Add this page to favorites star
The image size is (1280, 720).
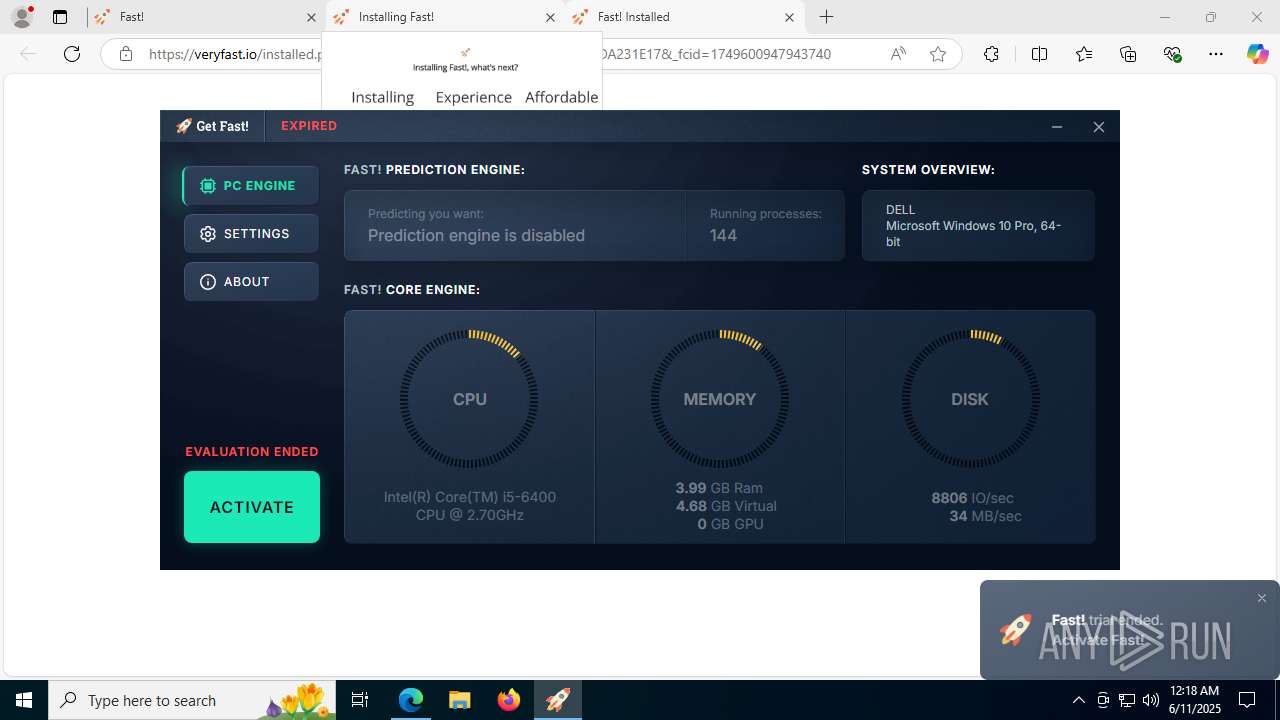pyautogui.click(x=938, y=54)
